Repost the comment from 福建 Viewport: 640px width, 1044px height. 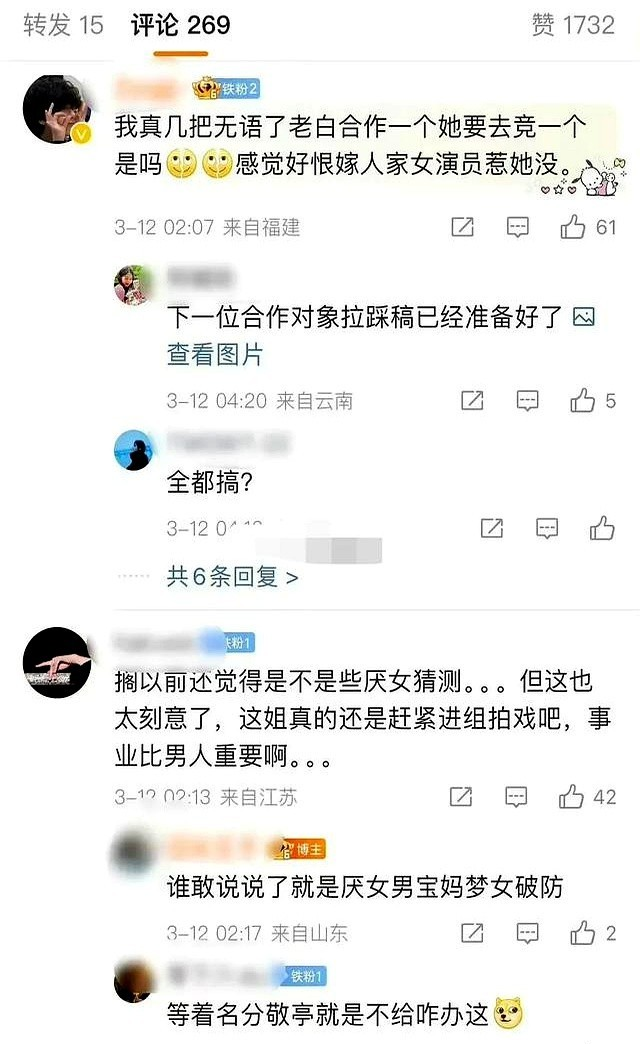(462, 227)
